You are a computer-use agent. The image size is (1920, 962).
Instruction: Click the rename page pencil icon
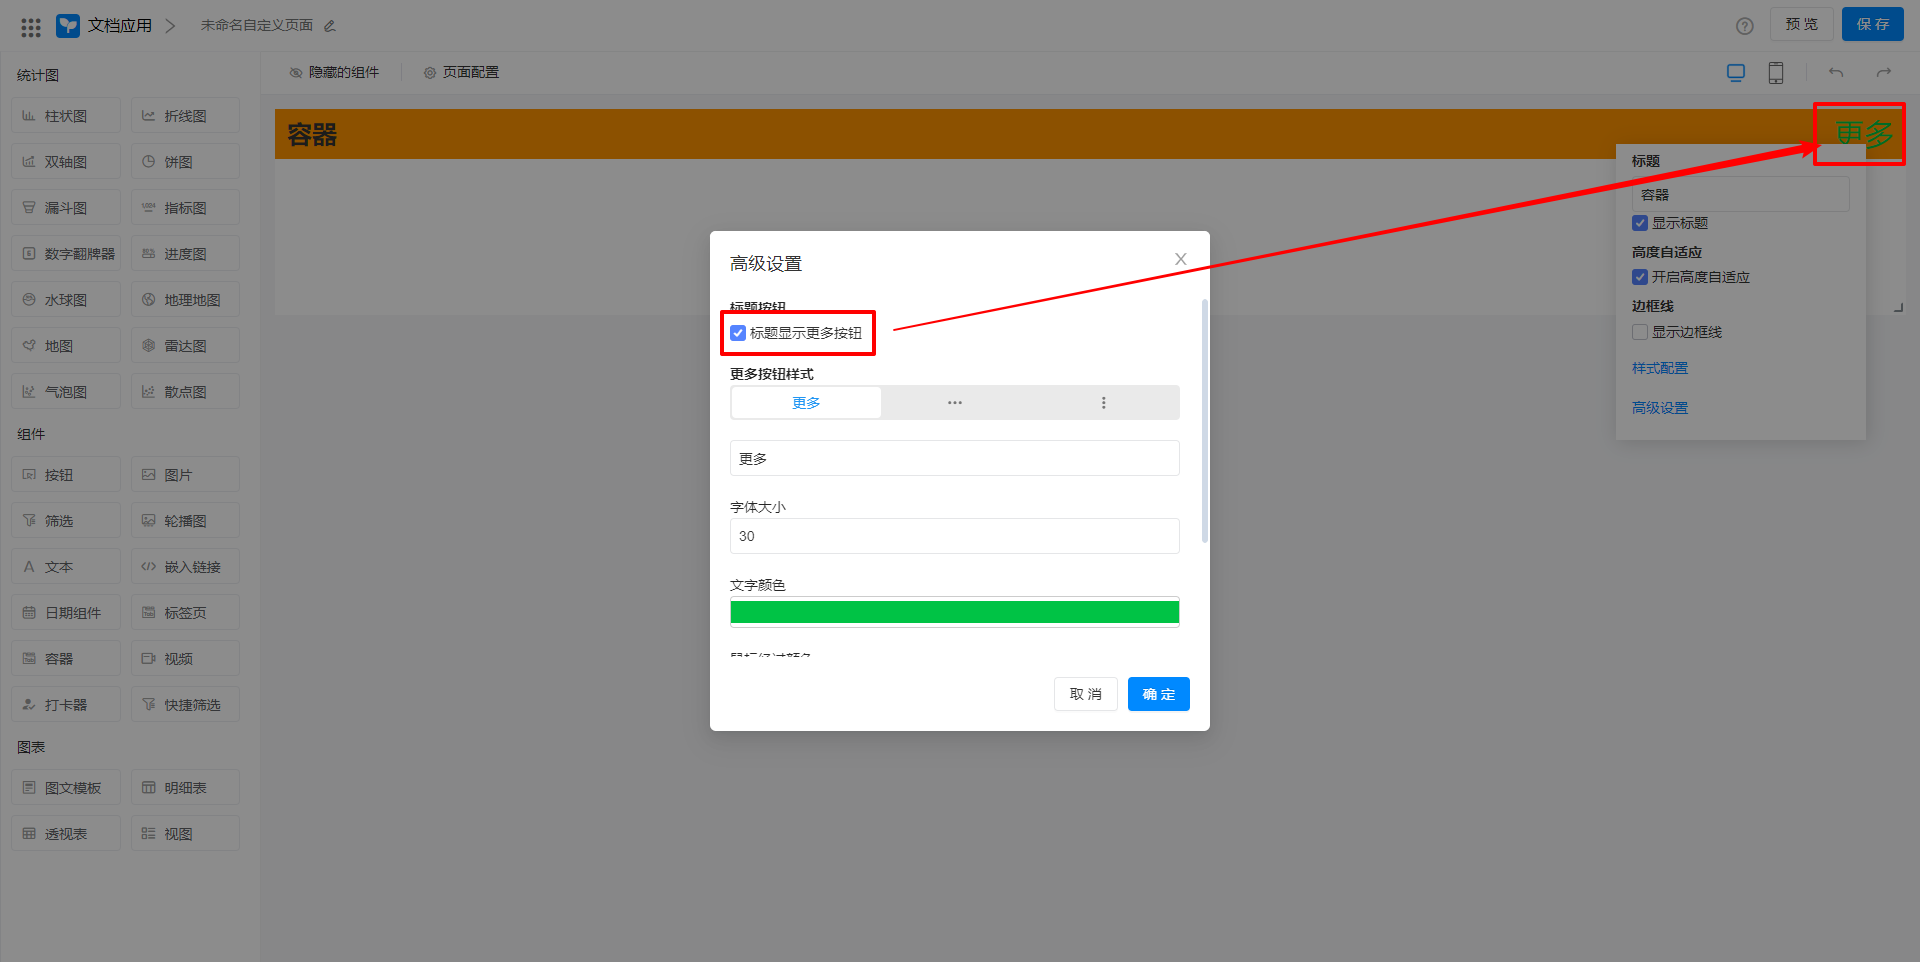coord(330,26)
